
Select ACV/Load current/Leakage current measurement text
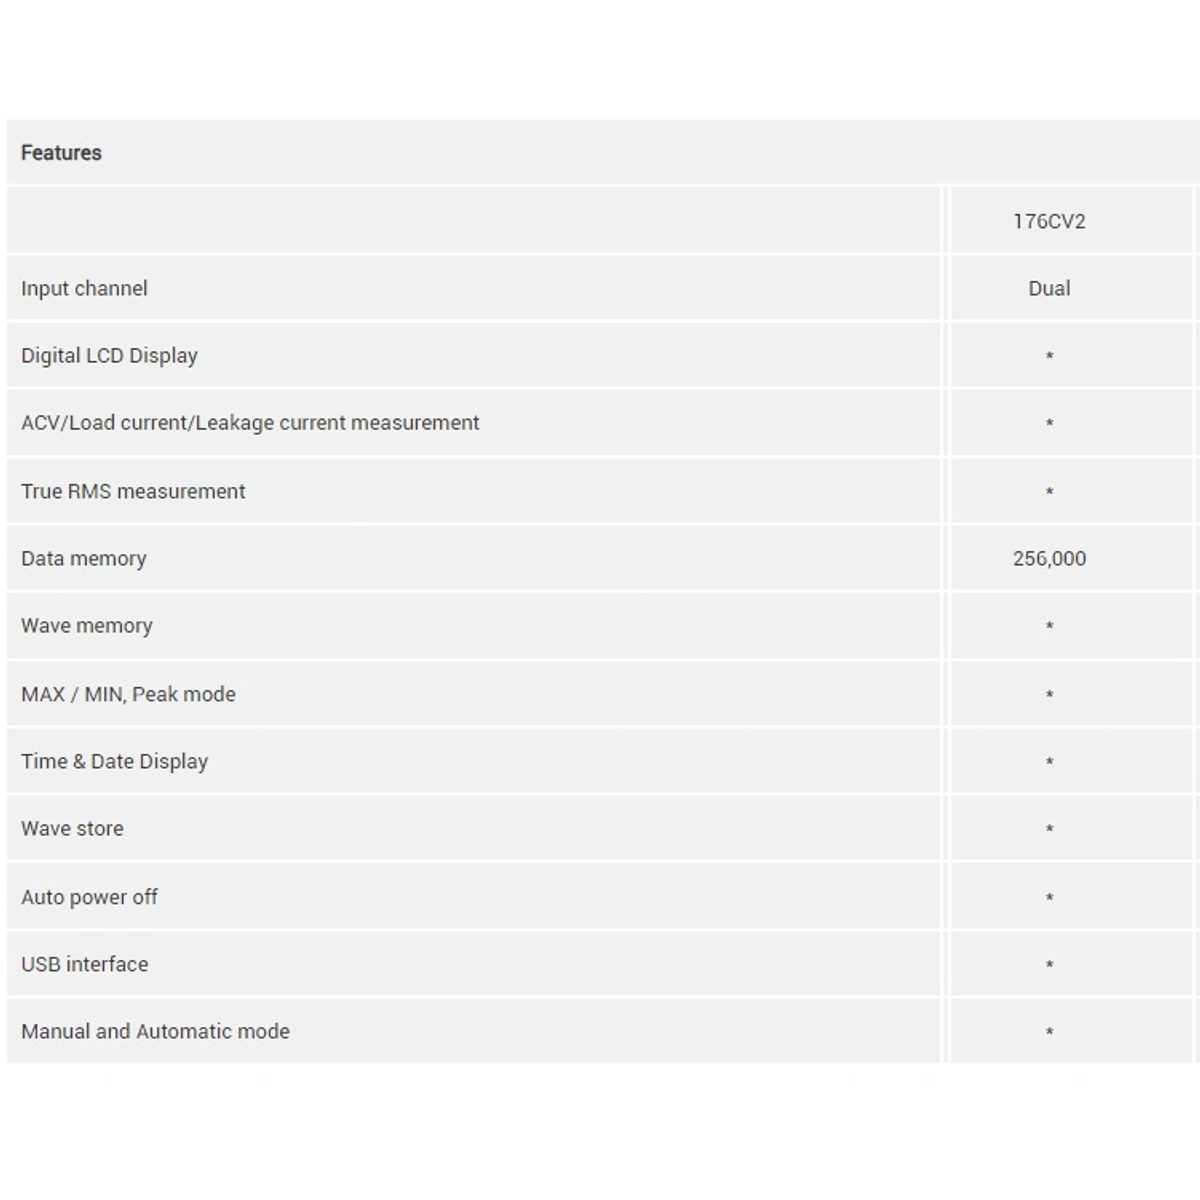[250, 423]
